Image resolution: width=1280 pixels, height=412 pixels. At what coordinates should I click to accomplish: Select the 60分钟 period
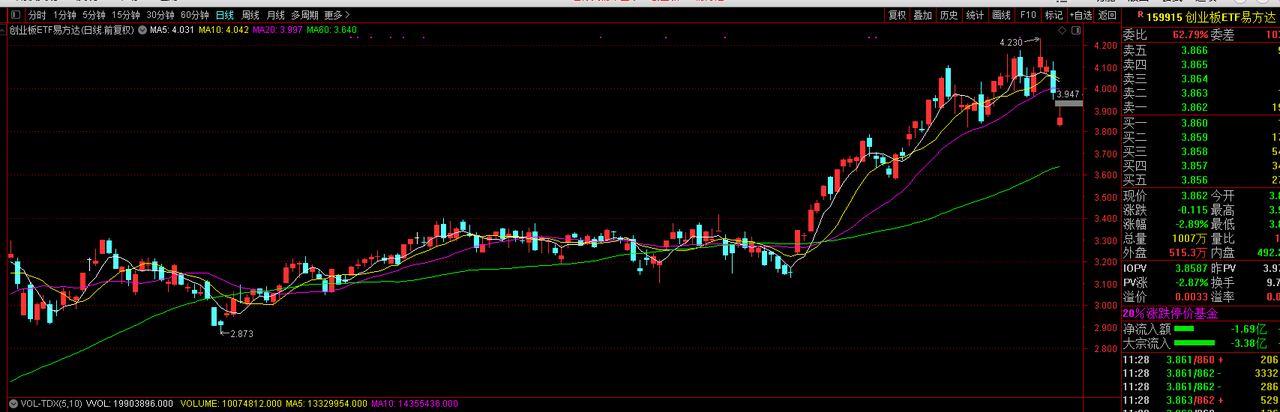[195, 15]
